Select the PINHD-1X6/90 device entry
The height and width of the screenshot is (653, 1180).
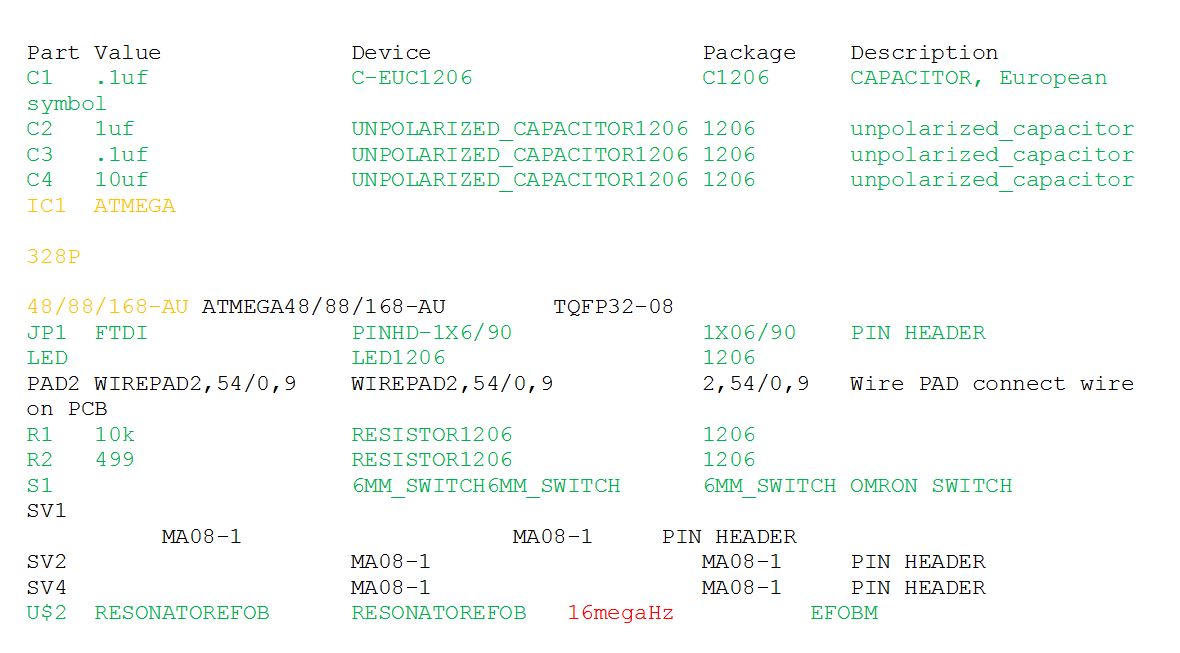pyautogui.click(x=432, y=333)
